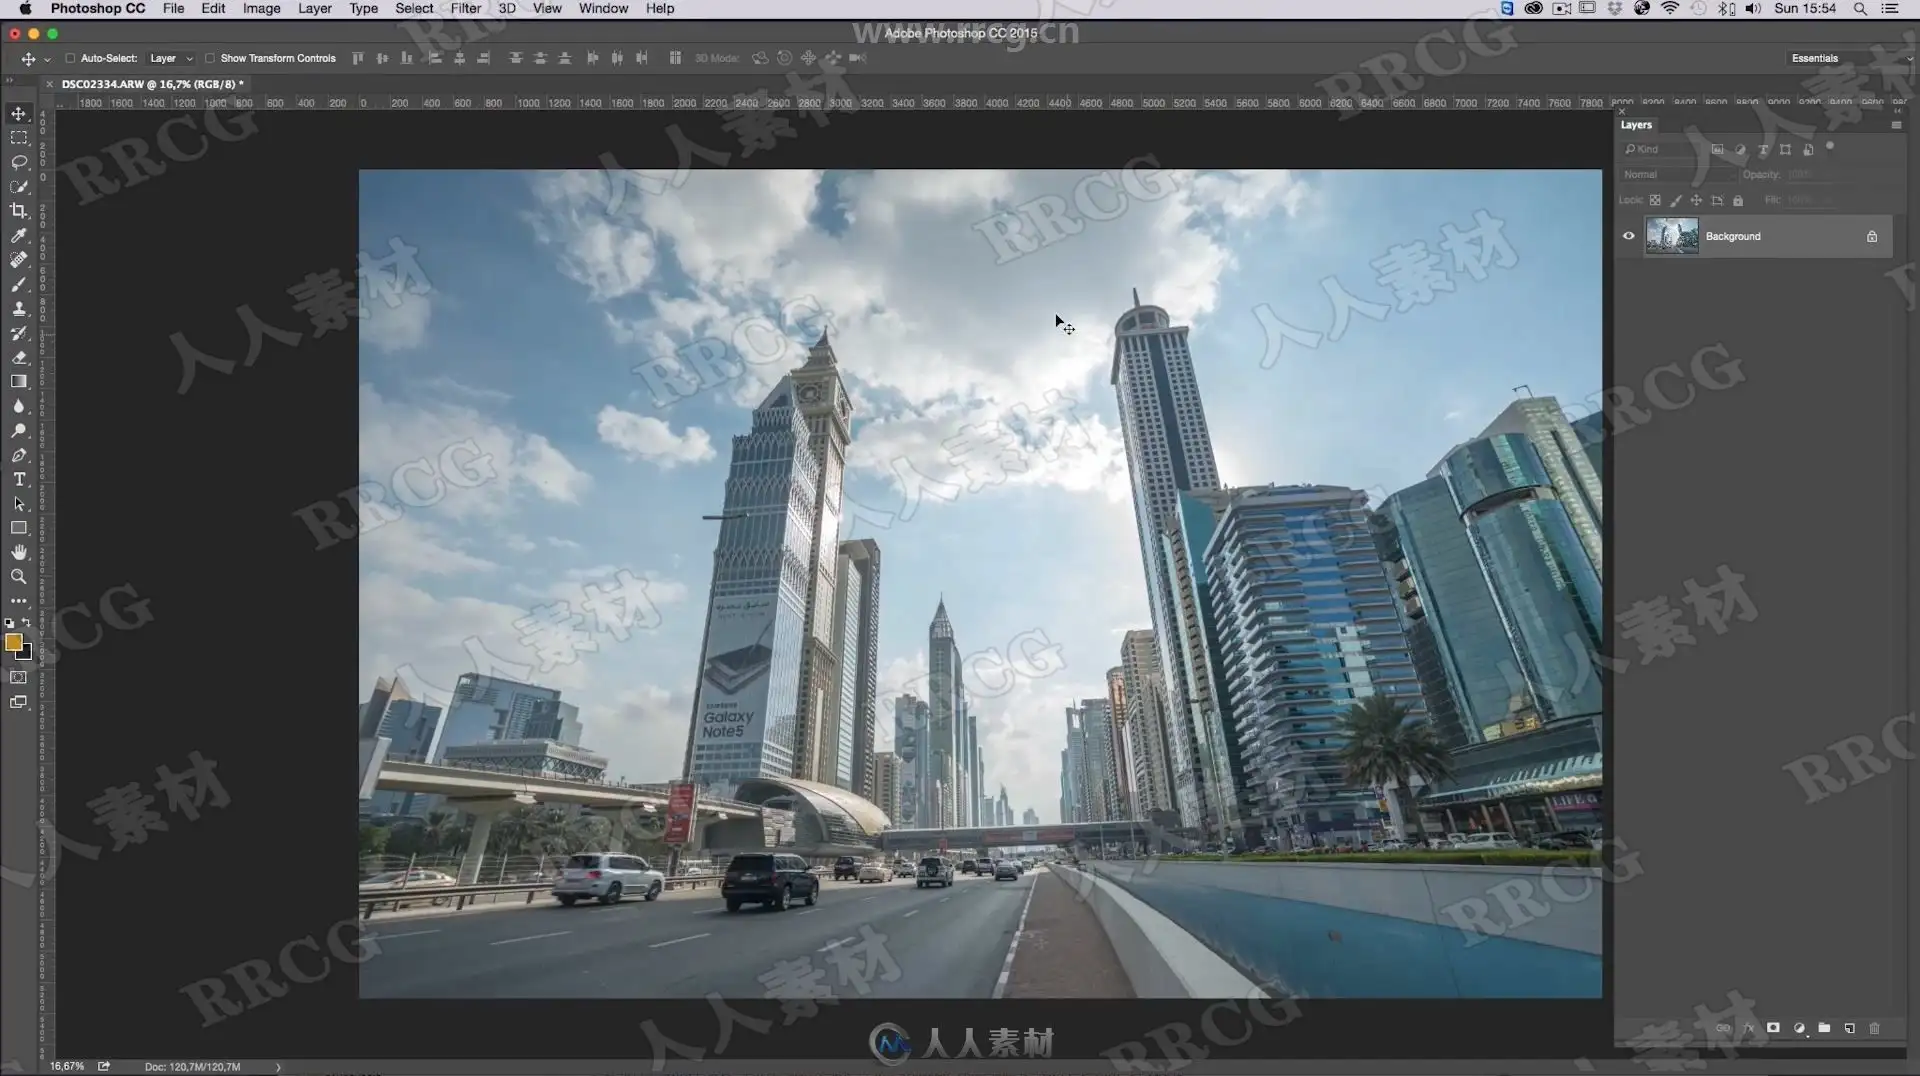Add a layer mask in Layers panel
Screen dimensions: 1920x1076
[1773, 1028]
